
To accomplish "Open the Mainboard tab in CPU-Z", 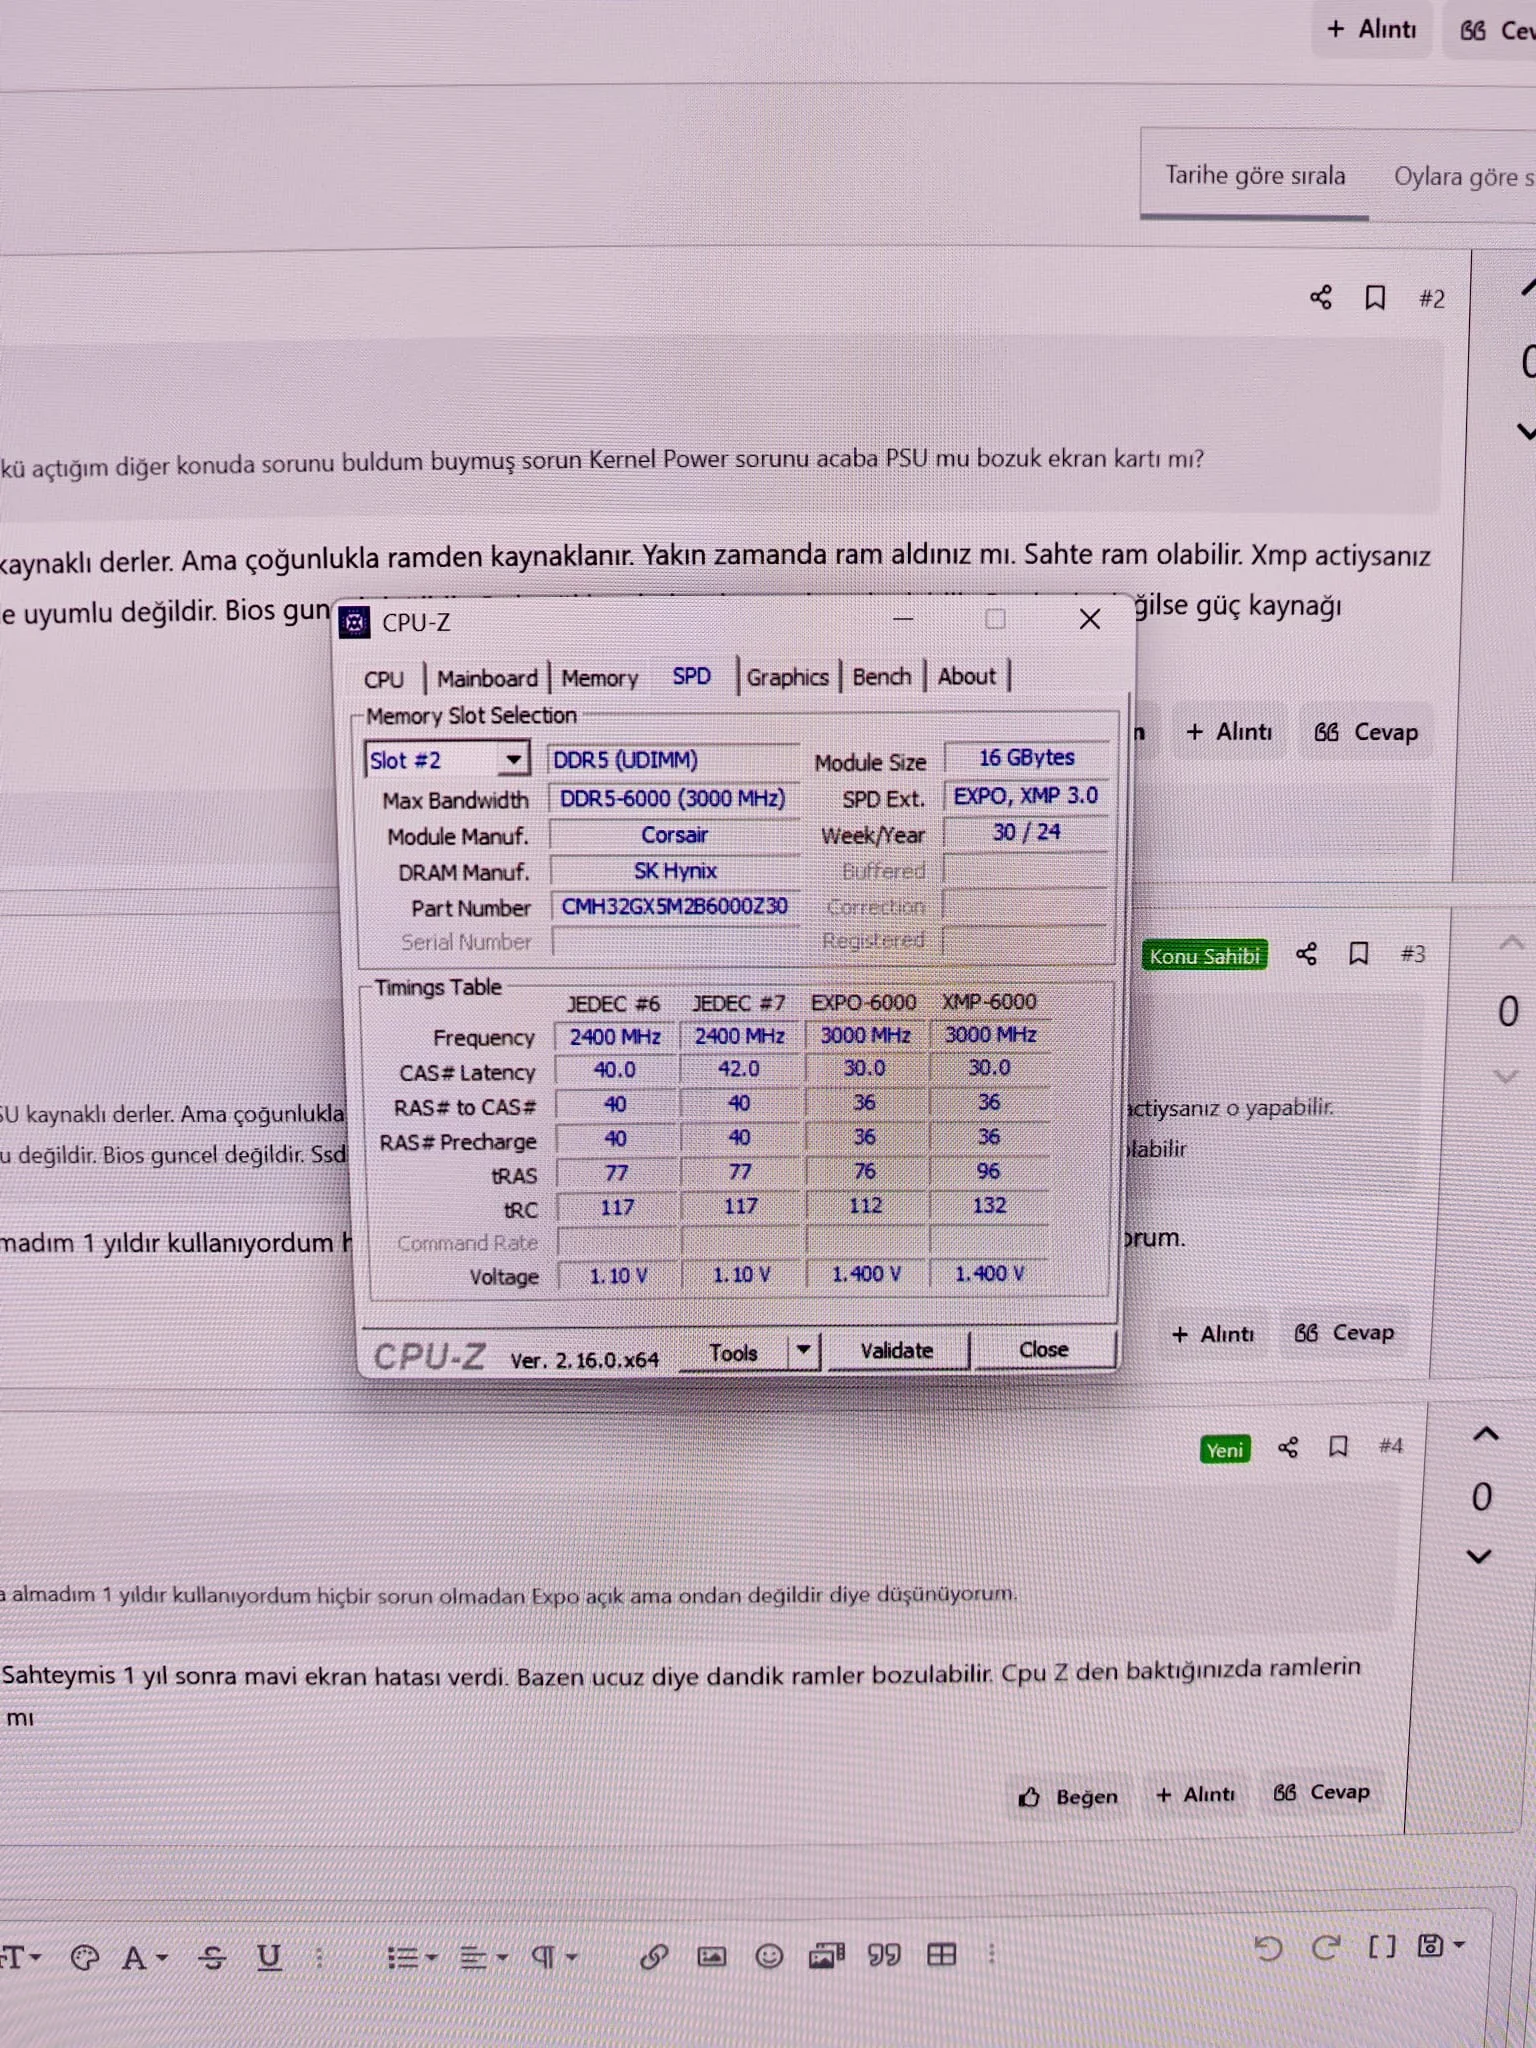I will [487, 678].
